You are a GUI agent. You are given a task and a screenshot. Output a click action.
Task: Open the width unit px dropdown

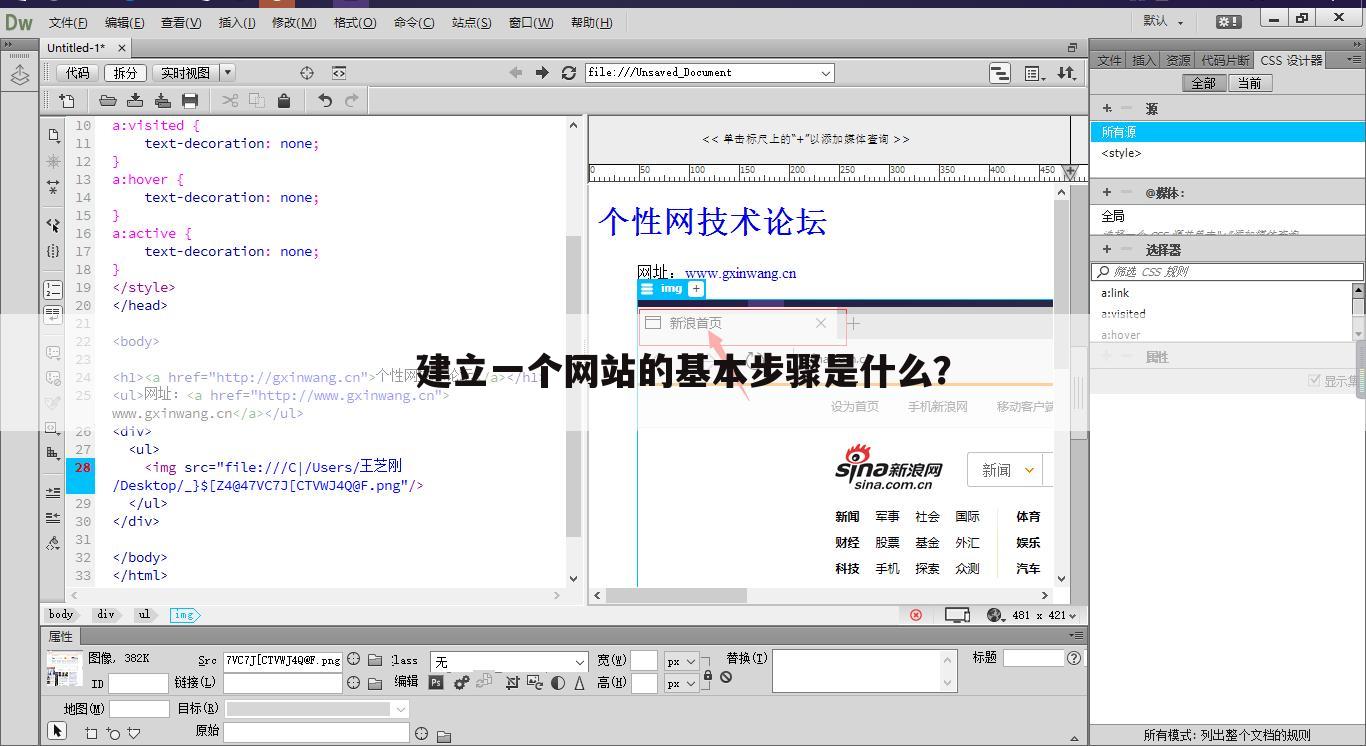[682, 661]
